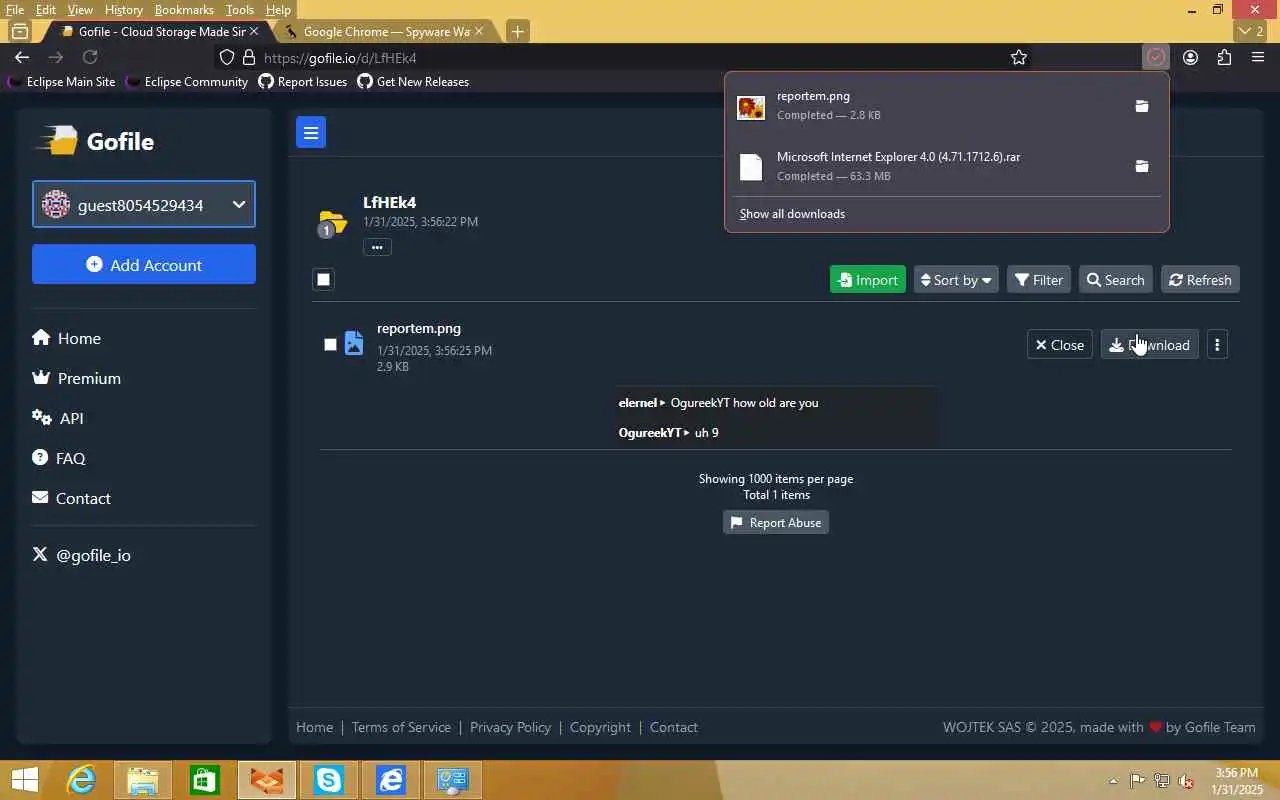
Task: Open the Tools menu
Action: pos(240,9)
